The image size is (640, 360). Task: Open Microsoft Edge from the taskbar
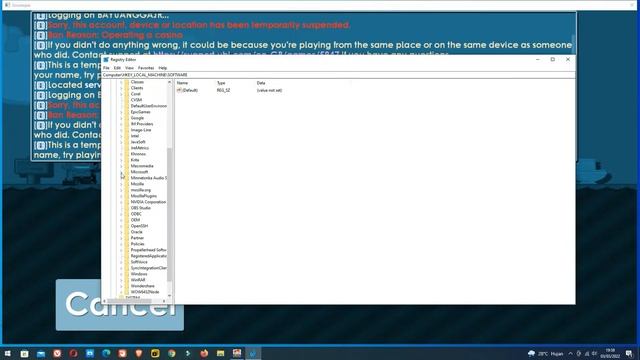point(106,353)
